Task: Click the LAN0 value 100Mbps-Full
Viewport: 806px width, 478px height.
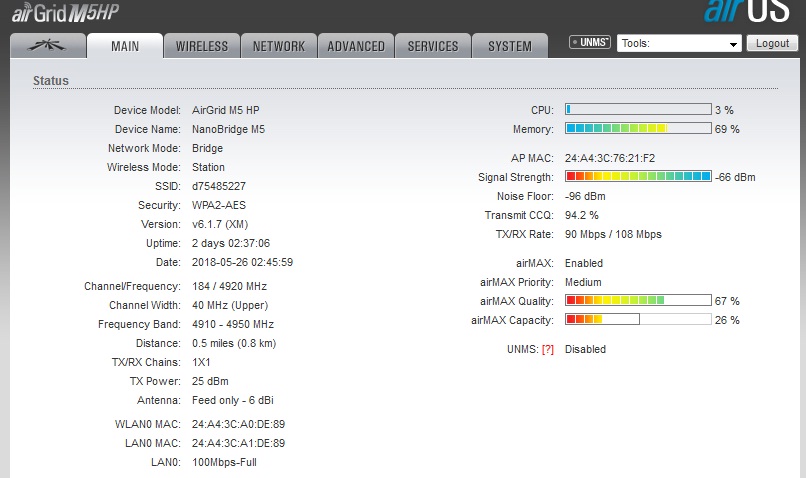Action: 224,462
